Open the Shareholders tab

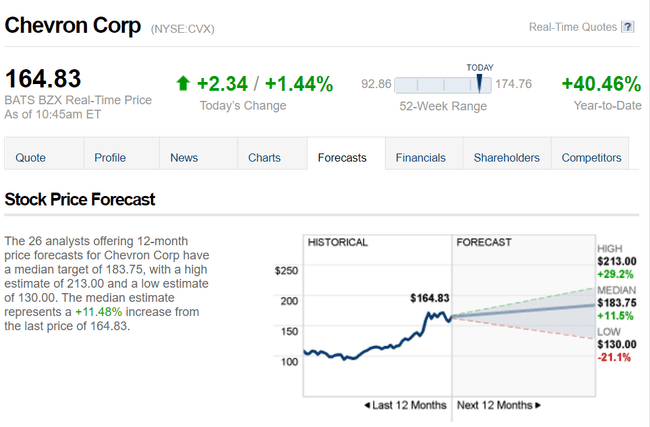coord(506,157)
